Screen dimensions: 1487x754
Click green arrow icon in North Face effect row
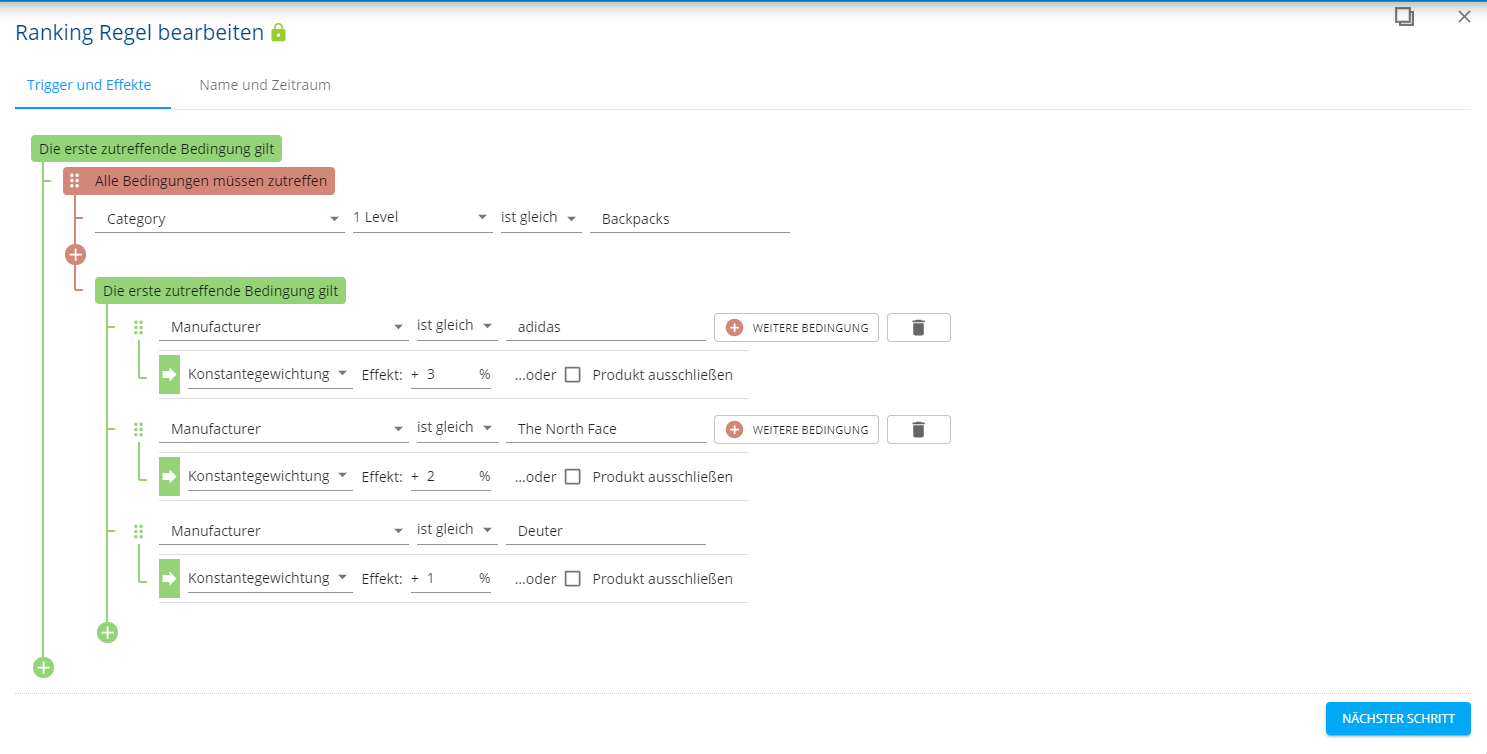pyautogui.click(x=169, y=477)
